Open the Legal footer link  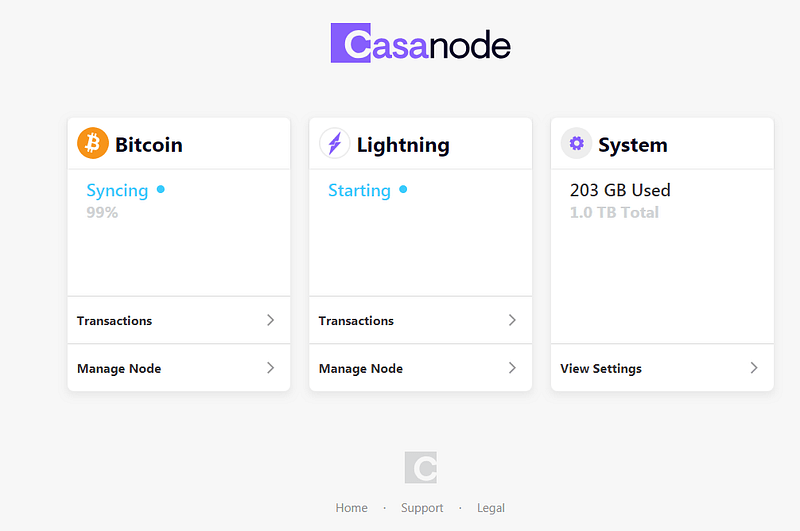tap(491, 508)
